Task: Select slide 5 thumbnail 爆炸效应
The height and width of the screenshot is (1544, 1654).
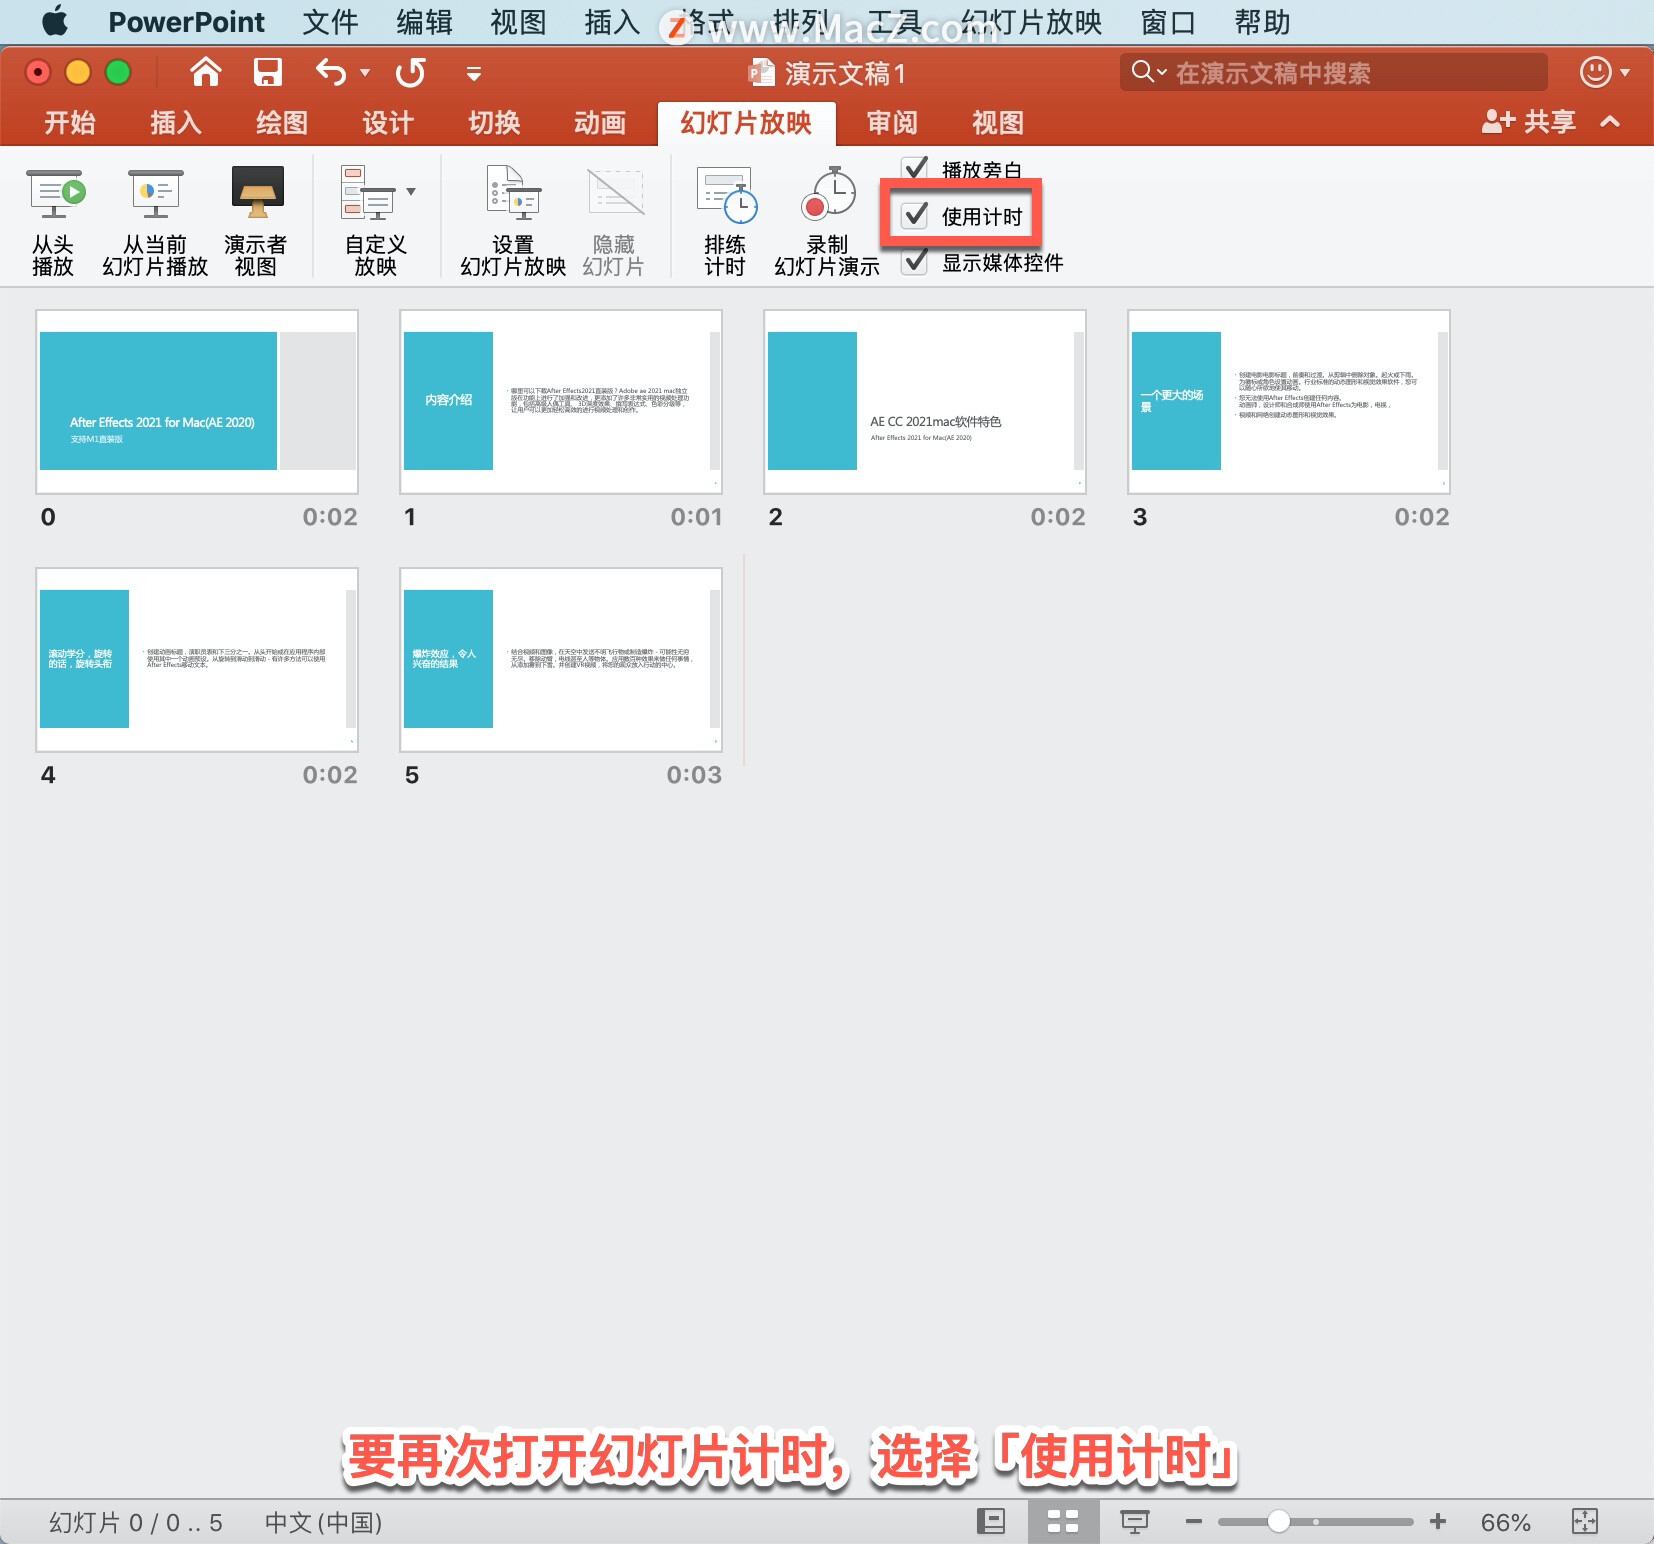Action: (x=561, y=659)
